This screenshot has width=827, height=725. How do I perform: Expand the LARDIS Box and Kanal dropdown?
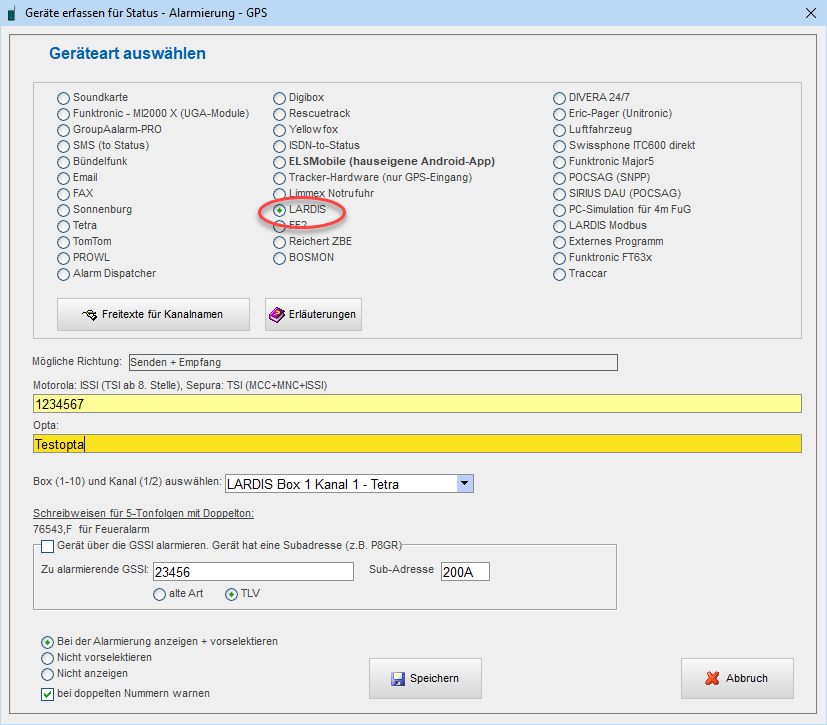[x=464, y=484]
